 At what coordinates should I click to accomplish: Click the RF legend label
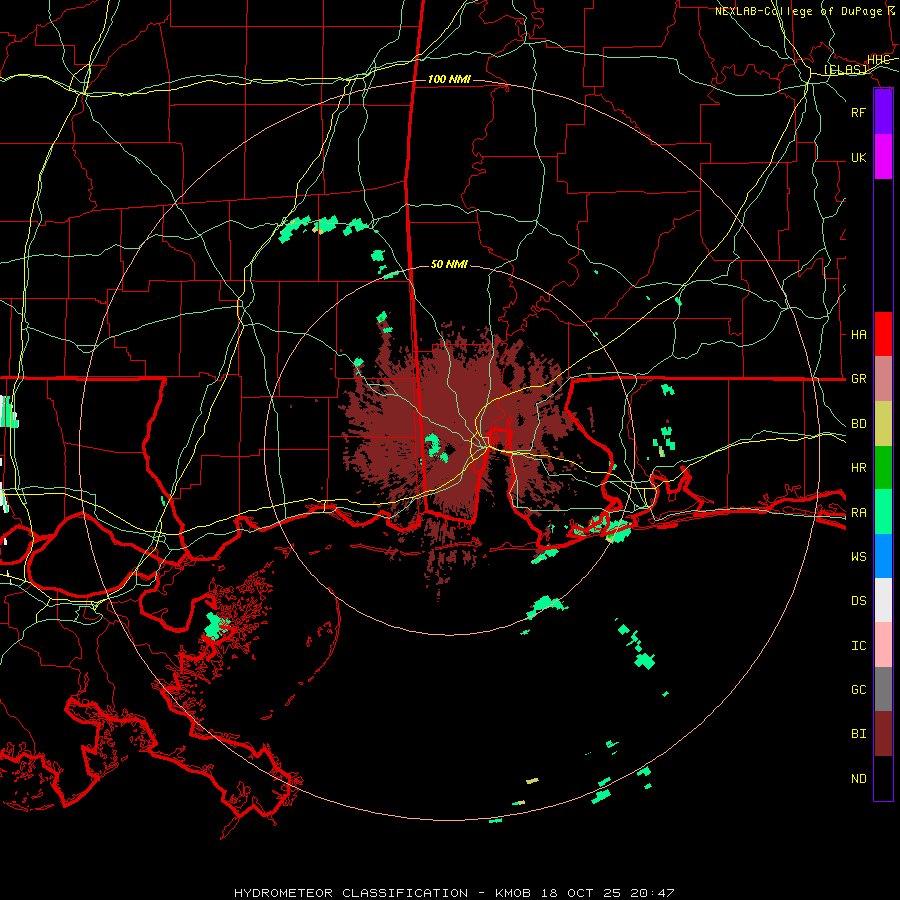pos(859,112)
